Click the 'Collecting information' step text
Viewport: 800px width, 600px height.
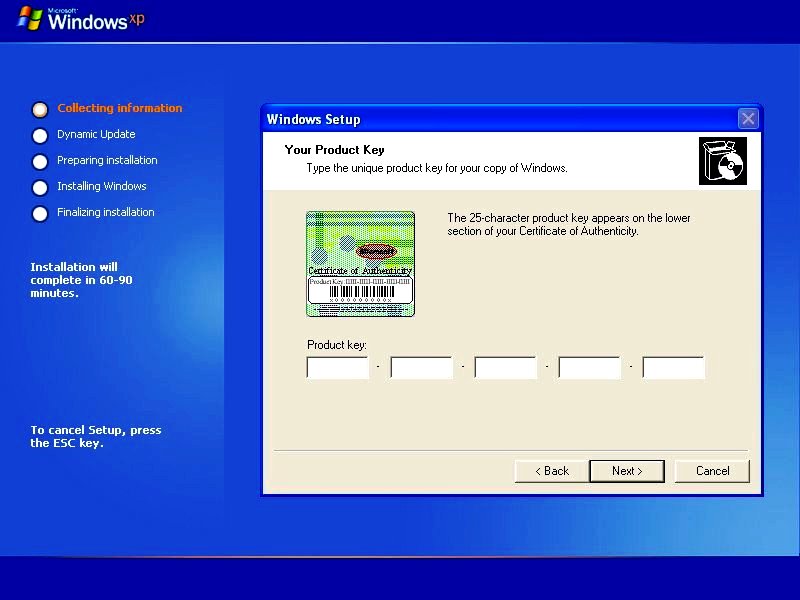coord(119,108)
